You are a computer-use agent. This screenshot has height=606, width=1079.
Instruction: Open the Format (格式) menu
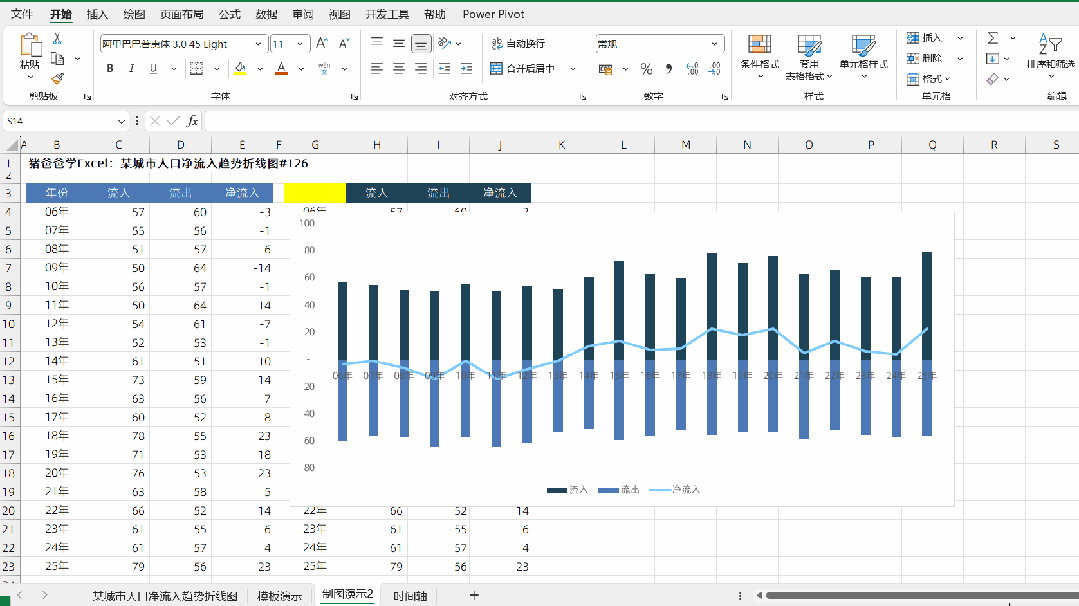[x=928, y=79]
